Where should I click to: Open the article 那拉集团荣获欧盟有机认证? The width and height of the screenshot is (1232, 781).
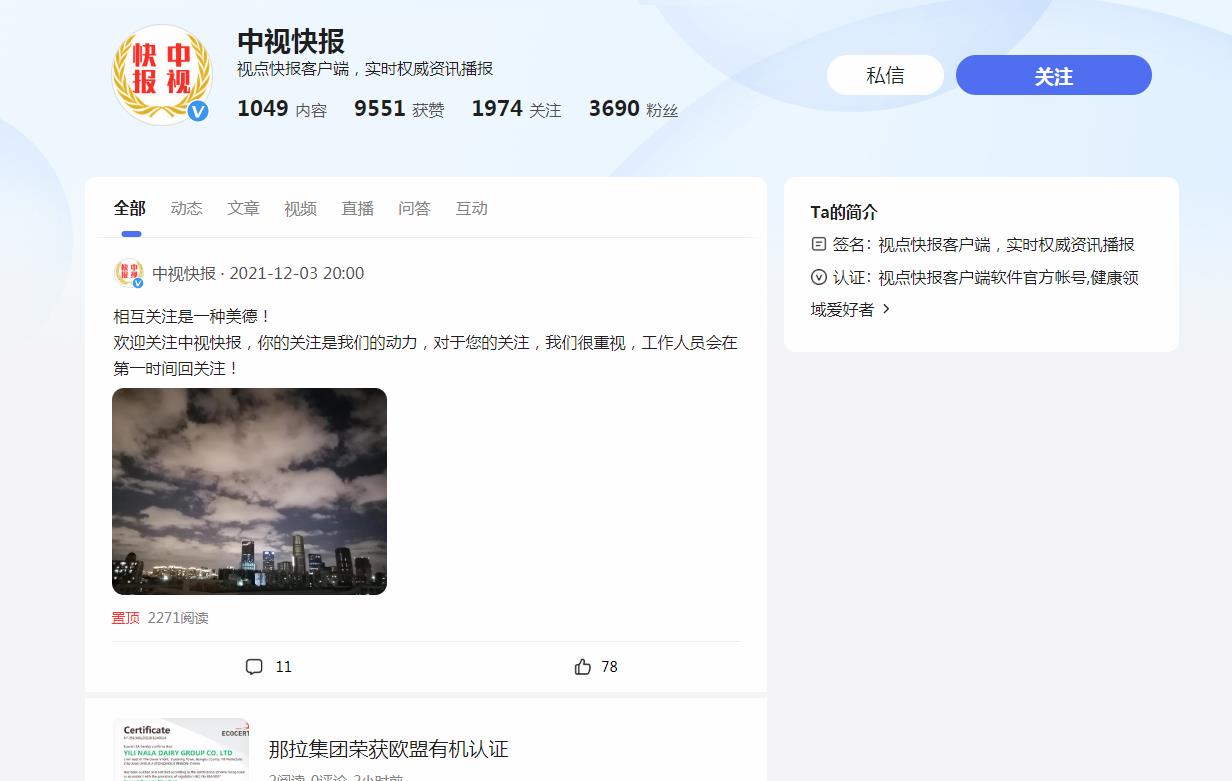point(389,749)
